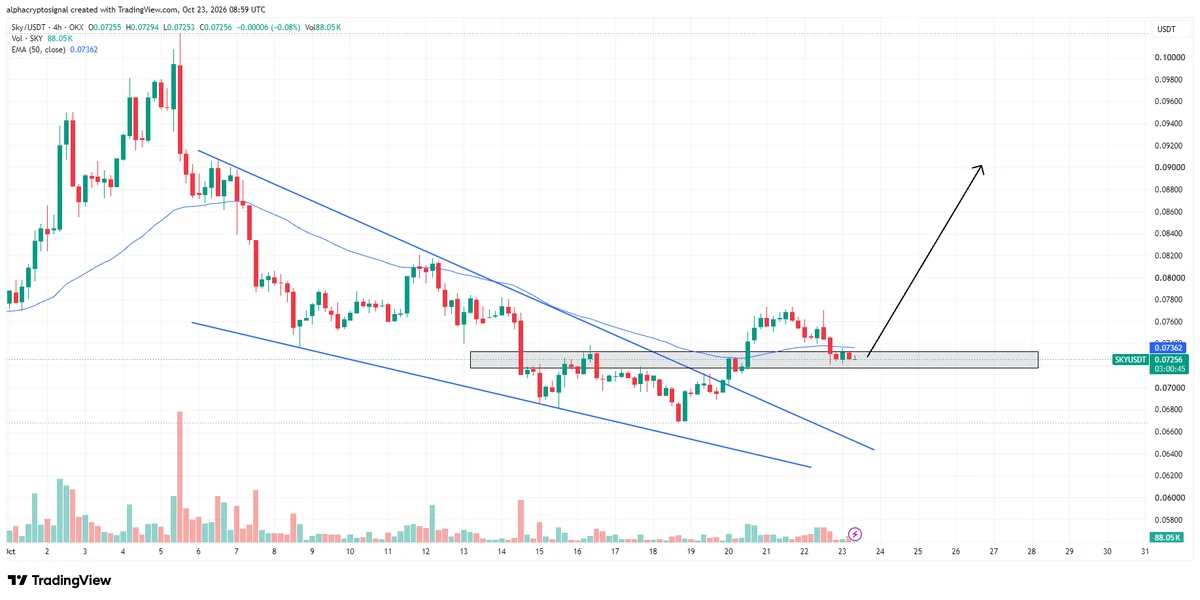Click the TradingView logo at bottom left
The height and width of the screenshot is (600, 1200).
tap(59, 580)
